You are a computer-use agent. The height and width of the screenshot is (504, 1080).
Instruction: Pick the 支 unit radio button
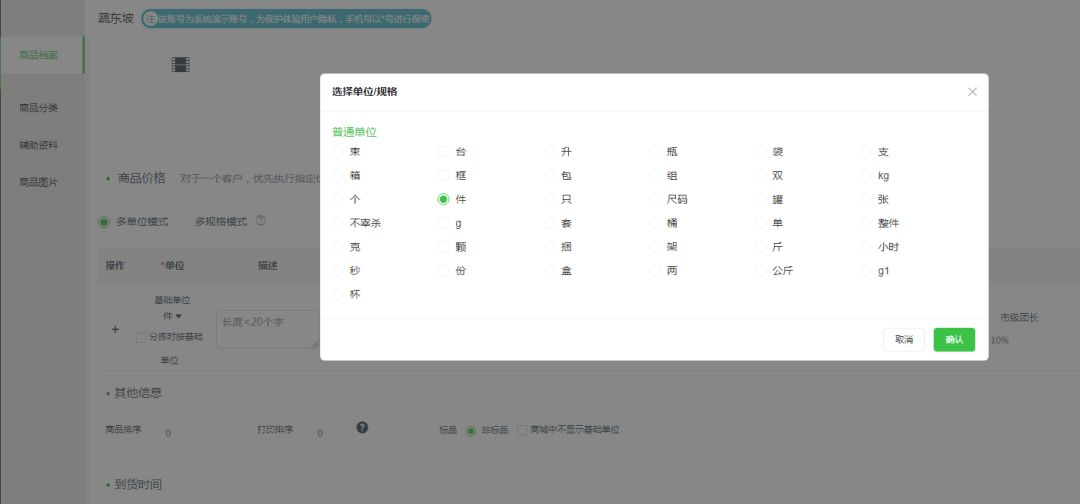pyautogui.click(x=866, y=151)
